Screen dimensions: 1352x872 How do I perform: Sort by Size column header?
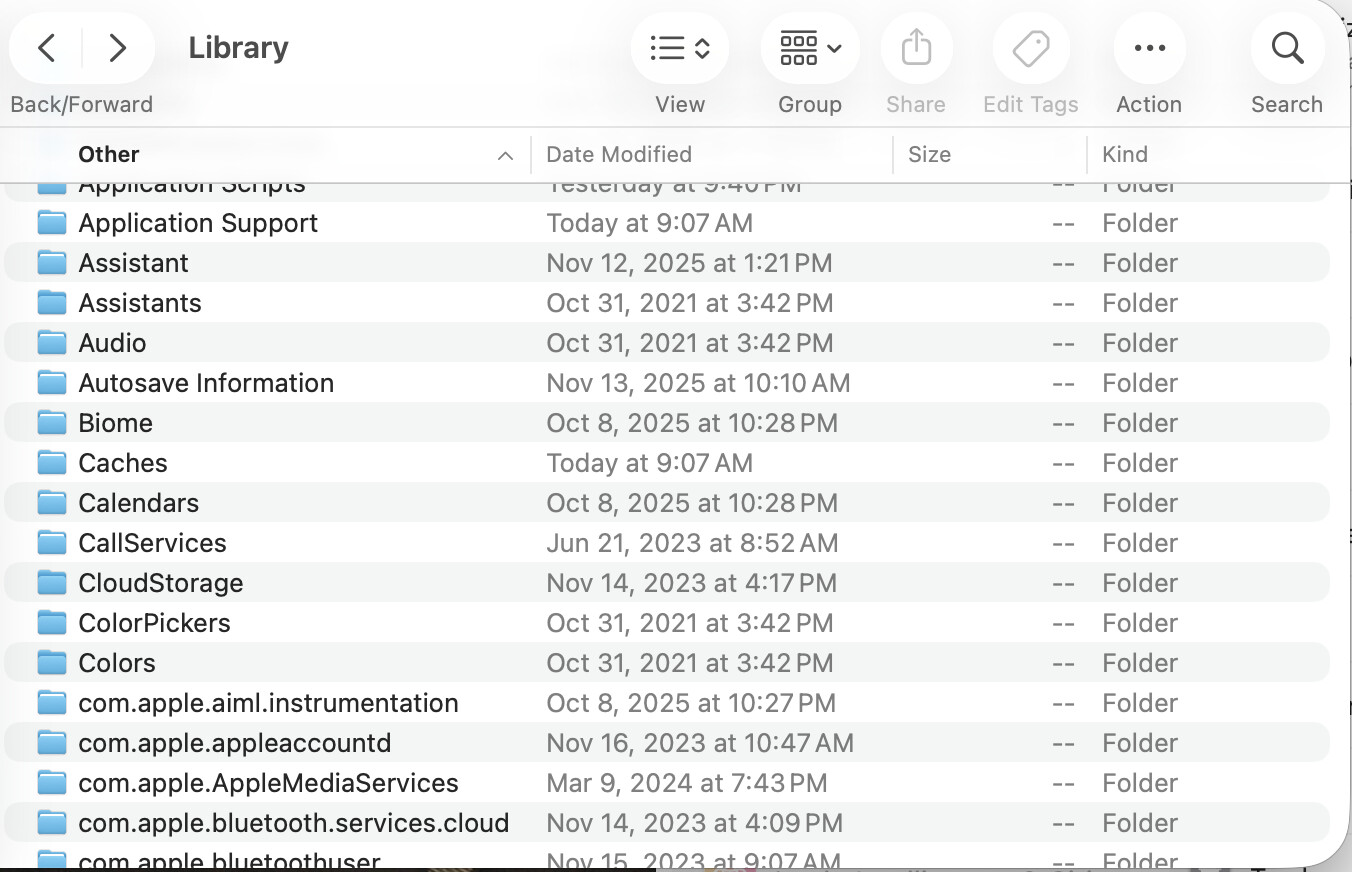coord(929,154)
